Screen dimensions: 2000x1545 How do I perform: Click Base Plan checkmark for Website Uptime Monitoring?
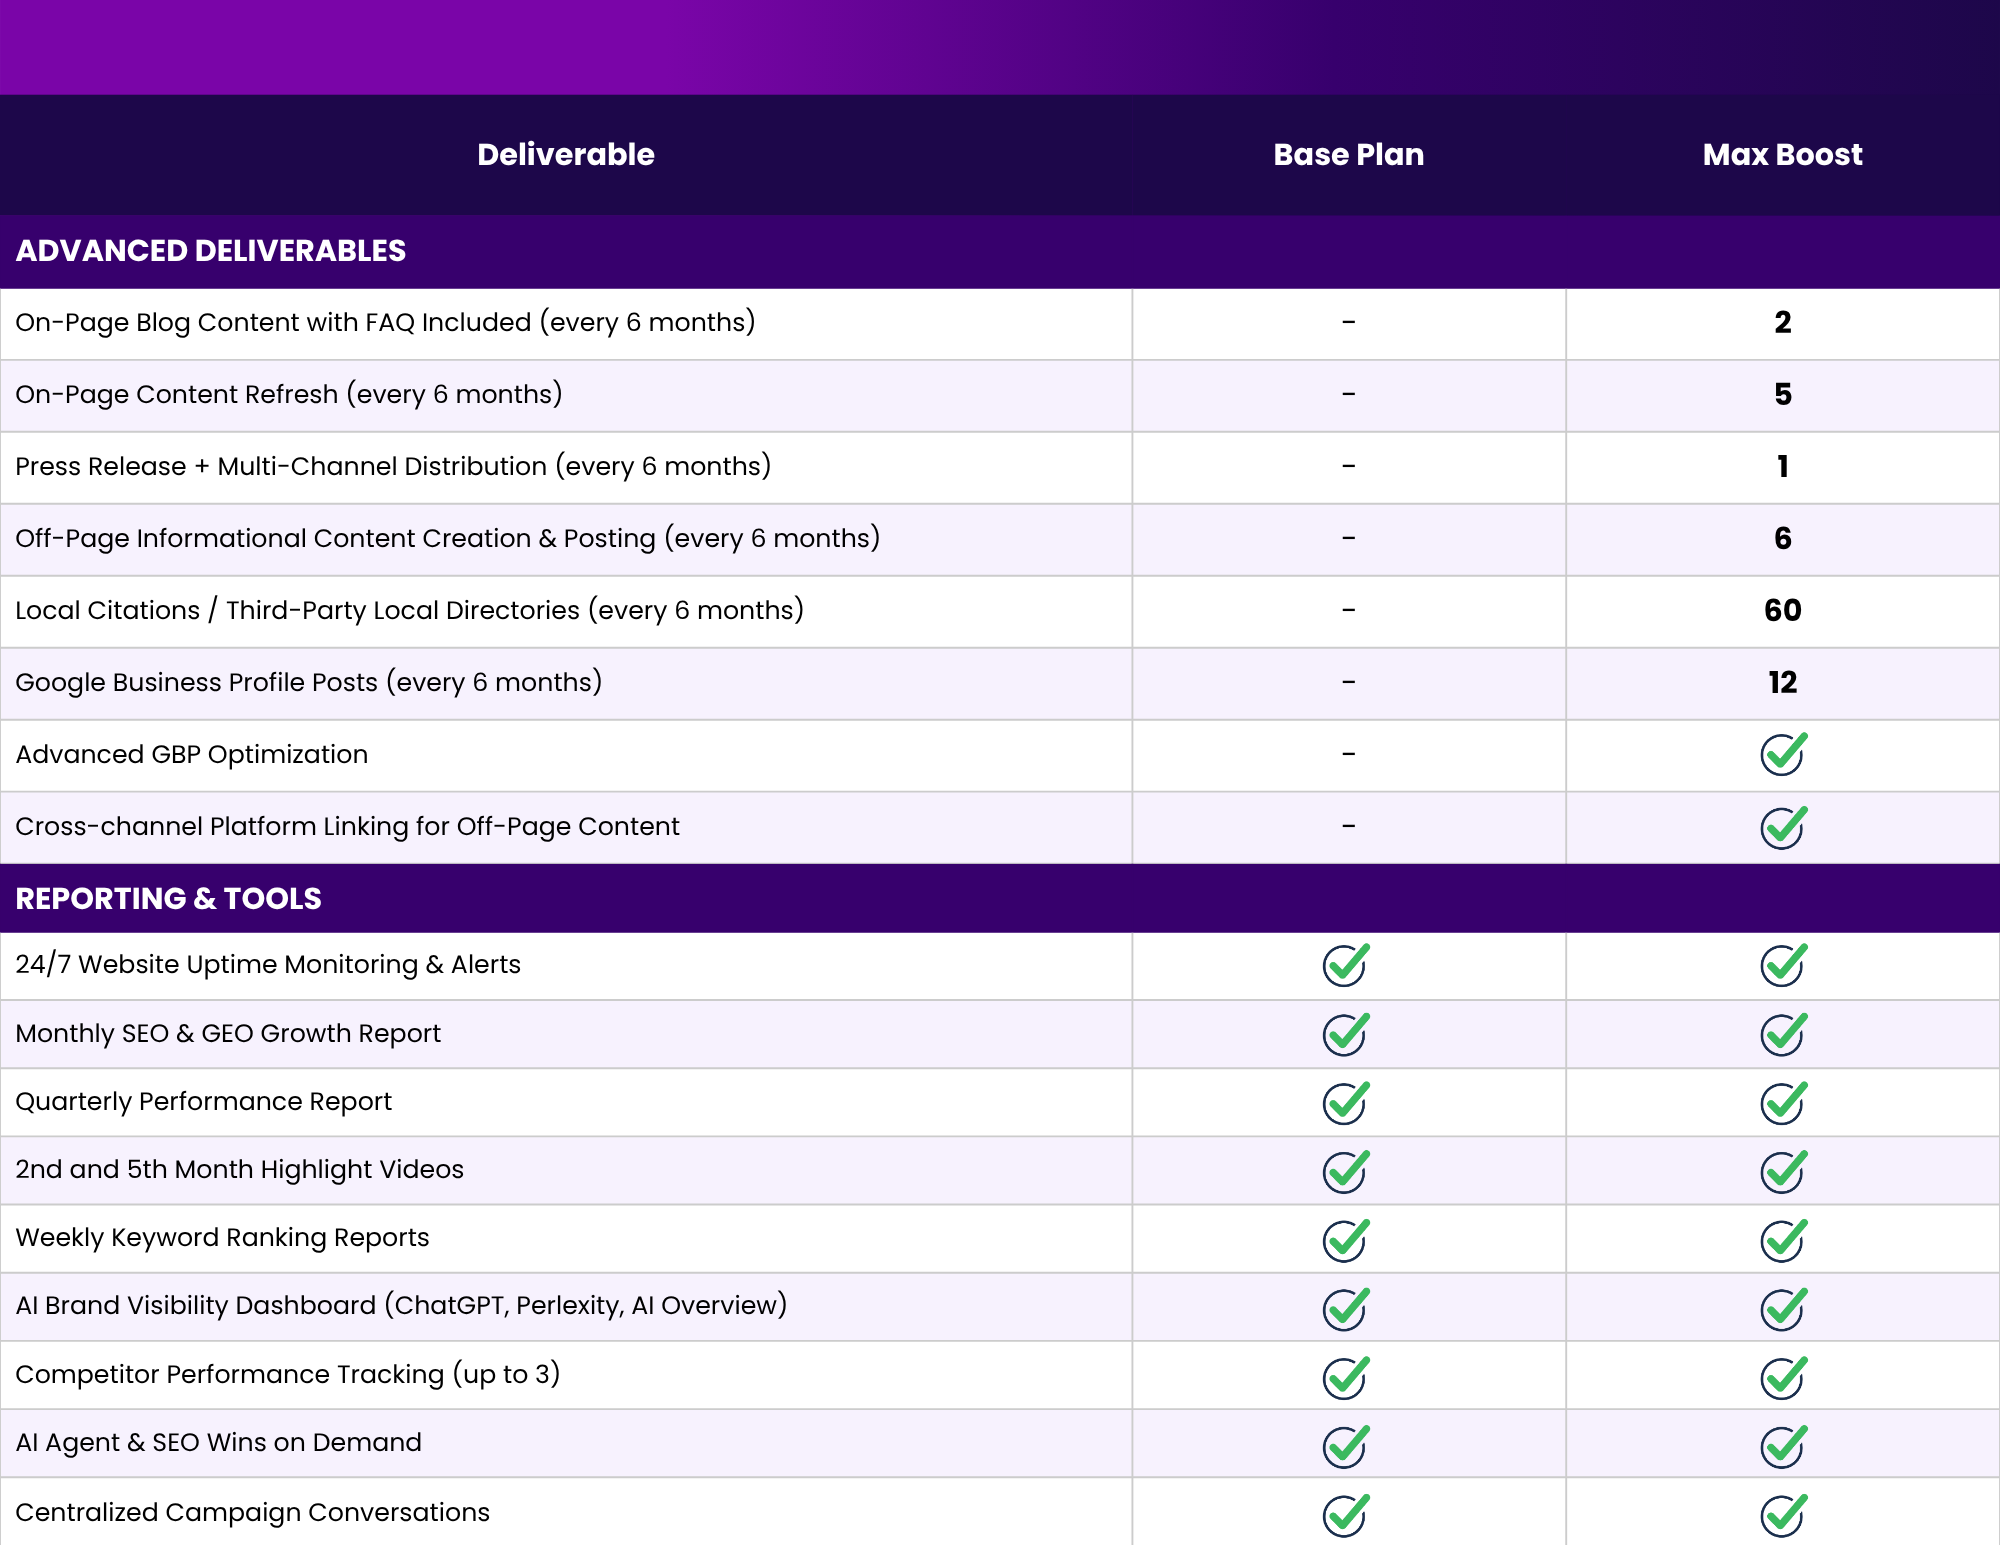pyautogui.click(x=1345, y=965)
